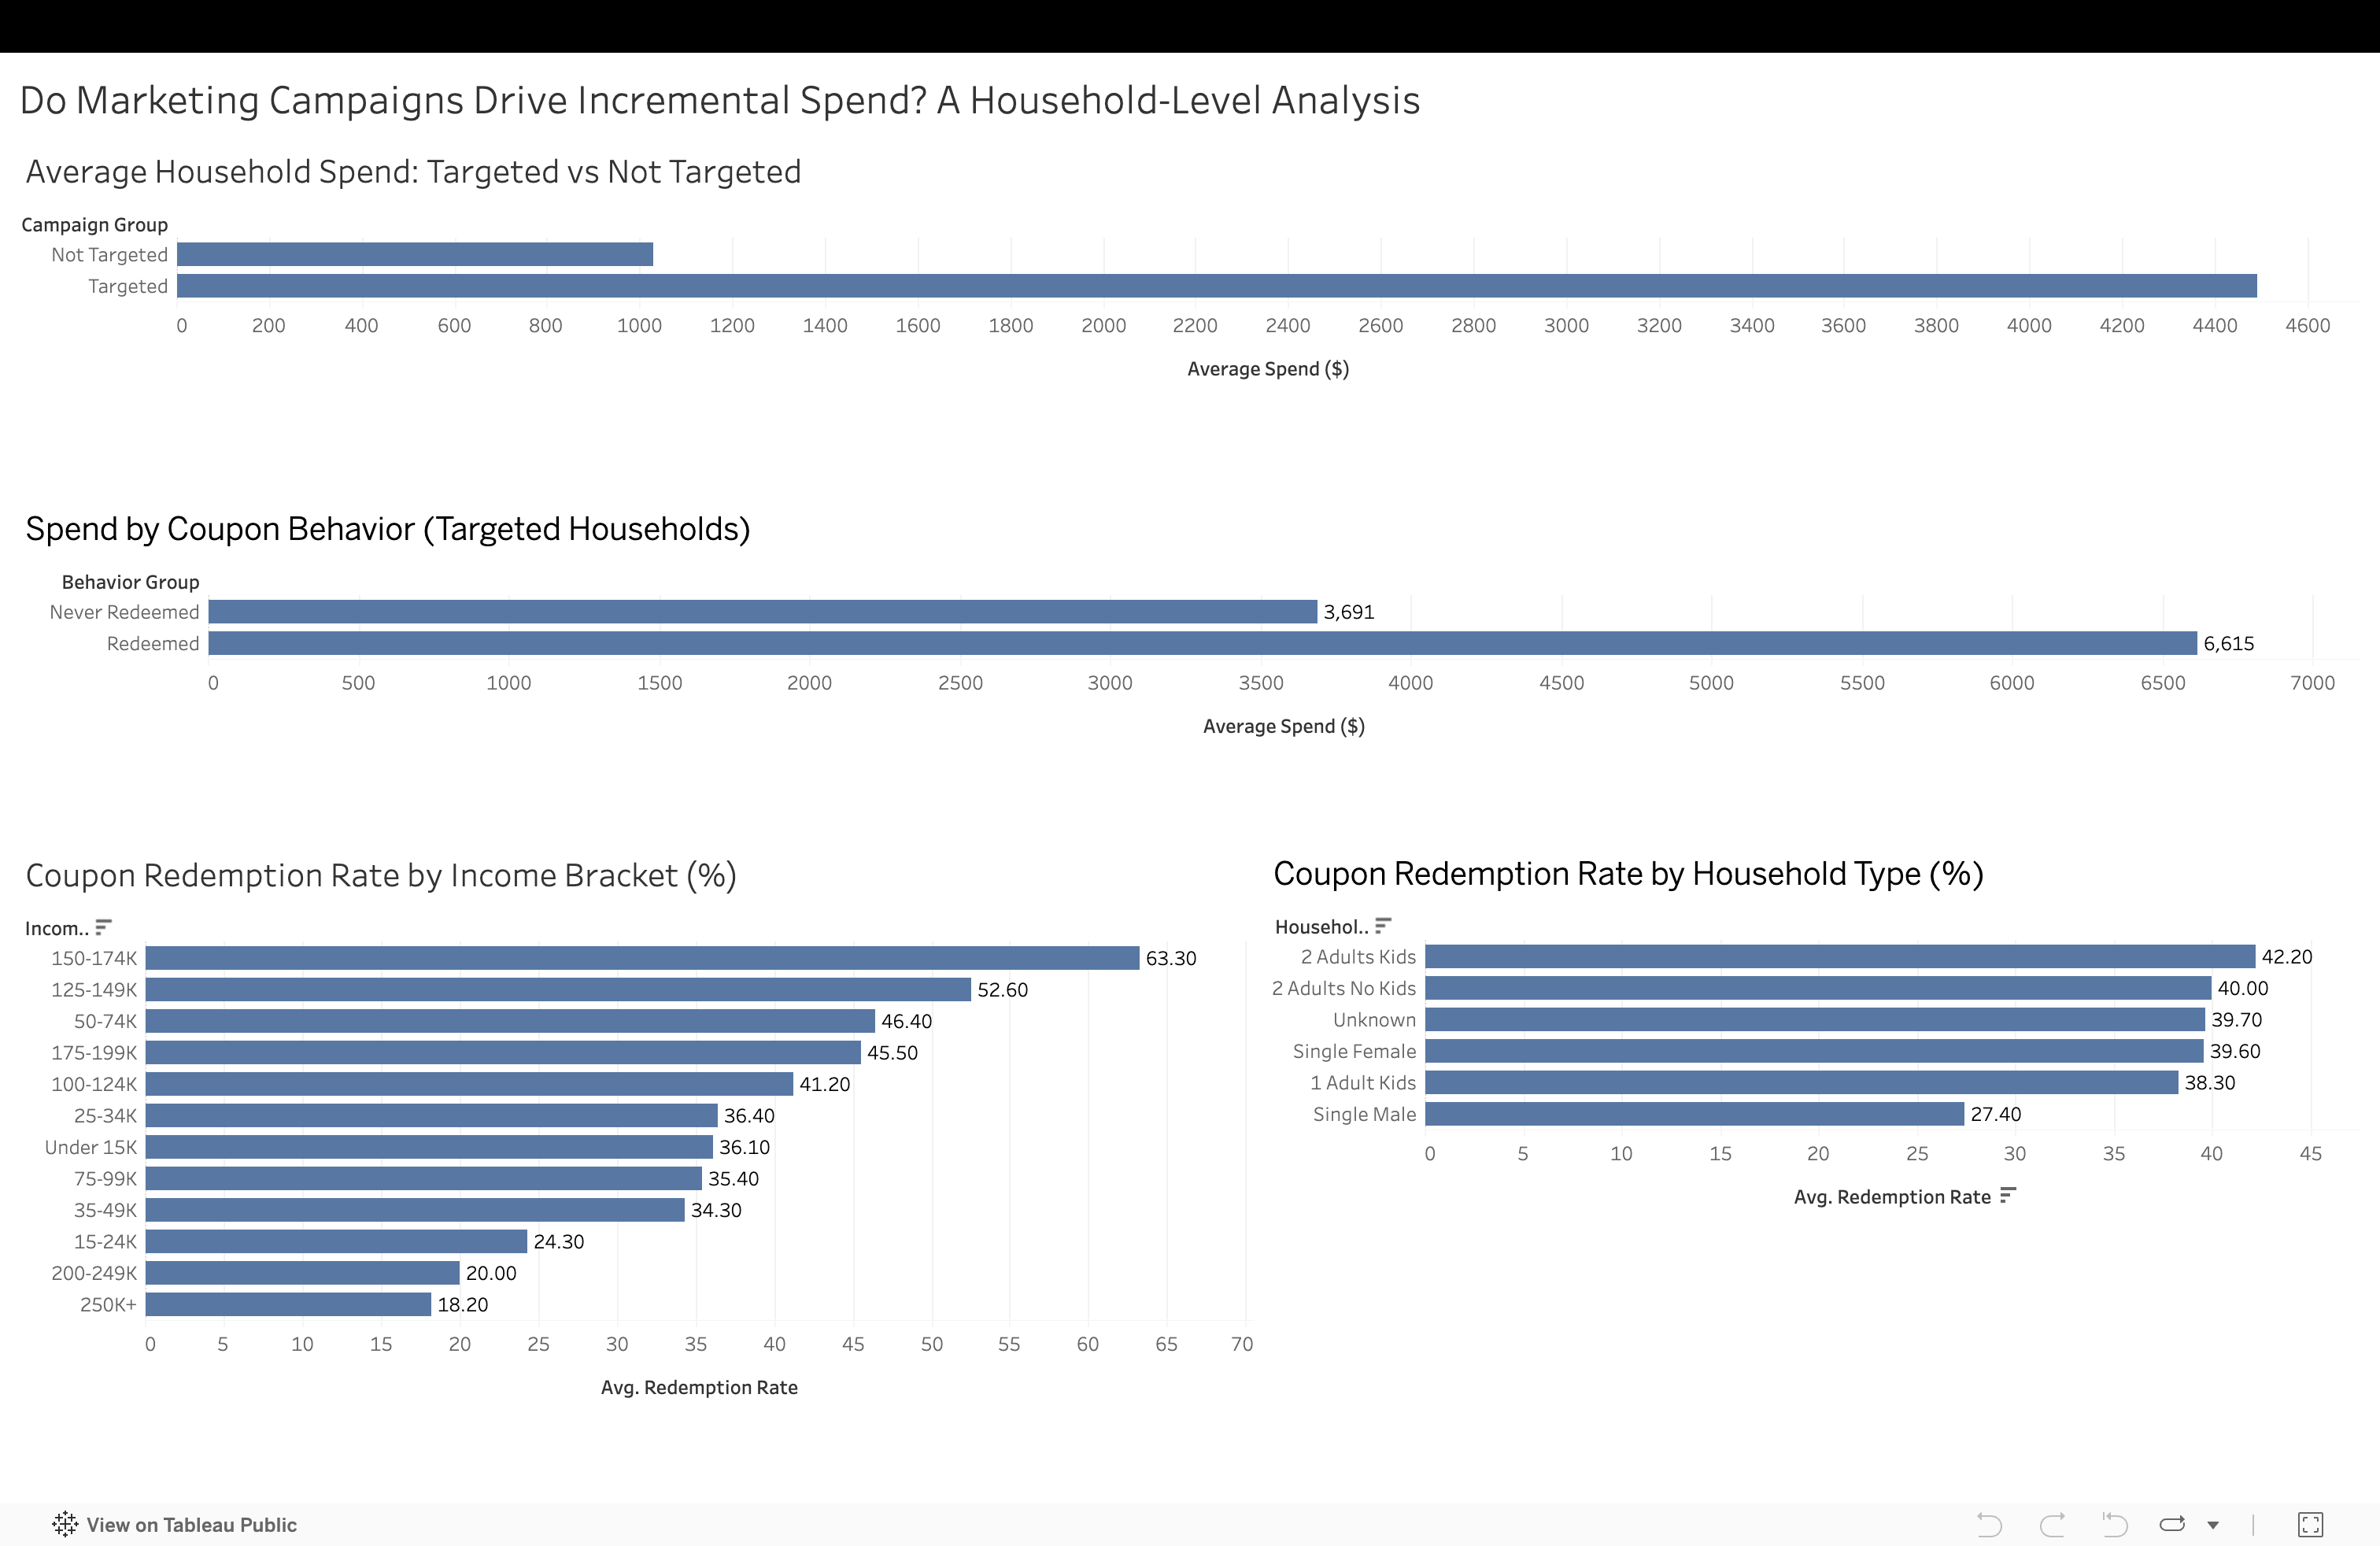This screenshot has width=2380, height=1546.
Task: Select the 175-199K bar showing 45.50
Action: (x=503, y=1052)
